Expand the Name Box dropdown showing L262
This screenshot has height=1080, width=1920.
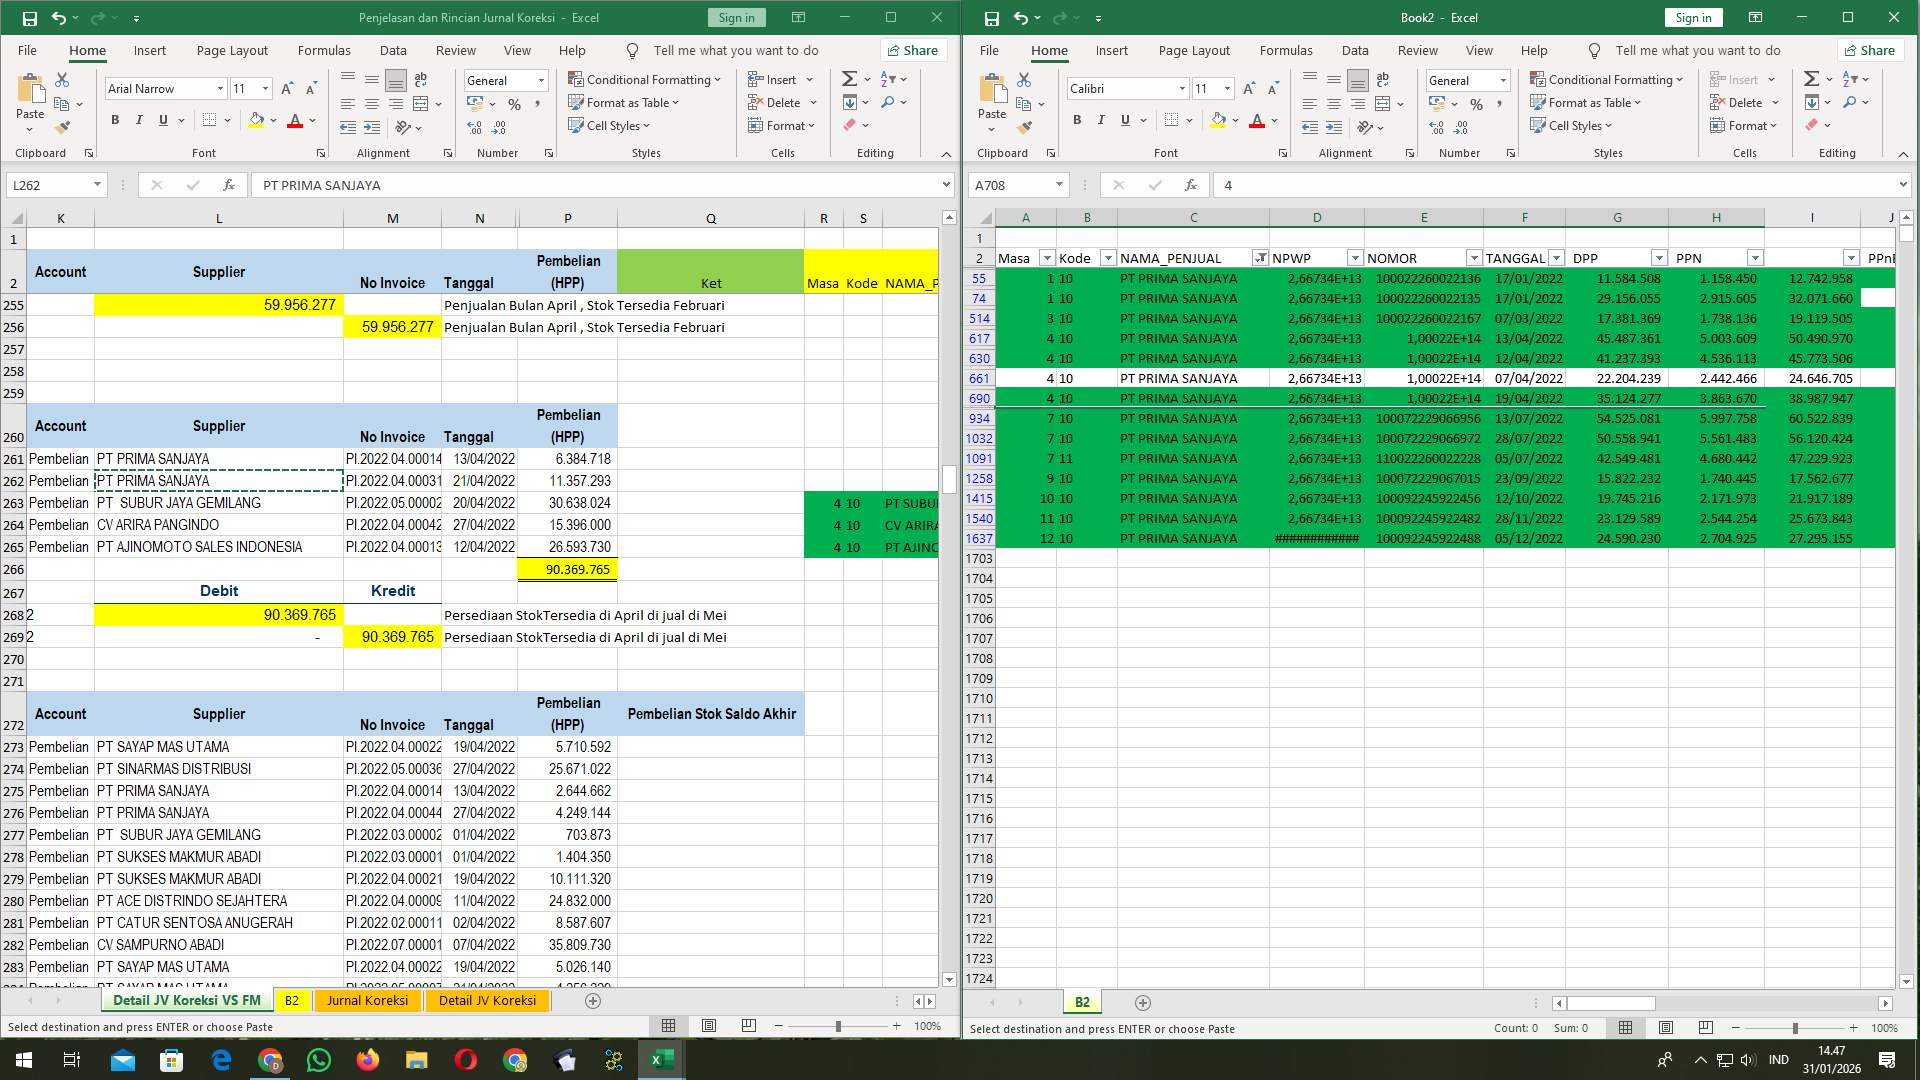97,185
